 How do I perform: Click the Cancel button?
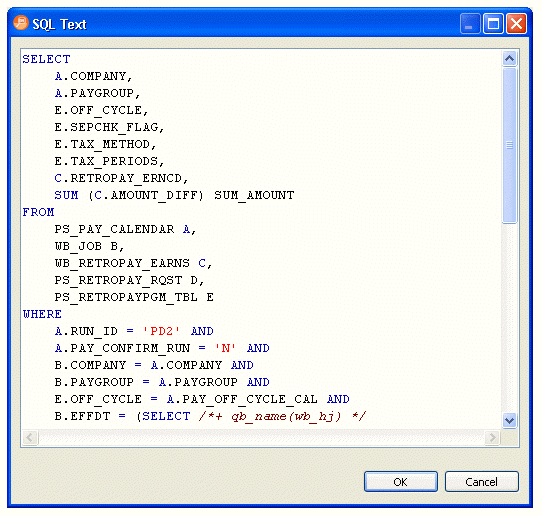[482, 481]
